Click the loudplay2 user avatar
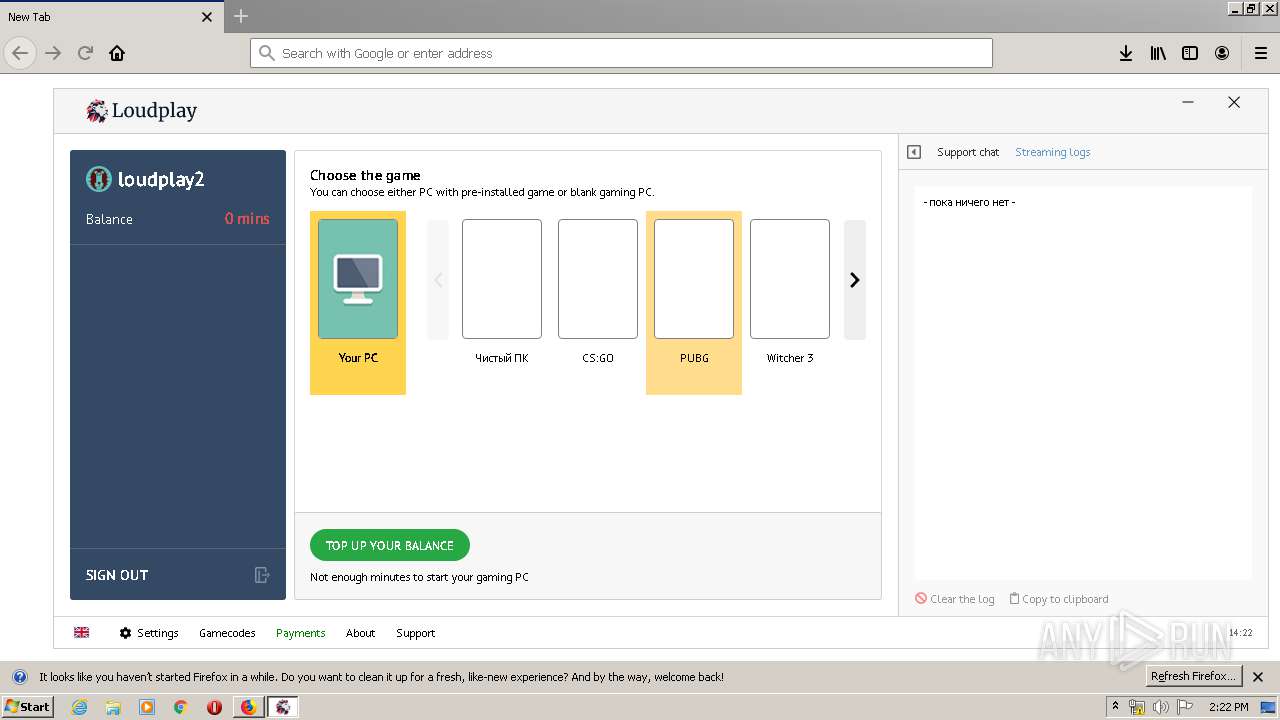 98,179
